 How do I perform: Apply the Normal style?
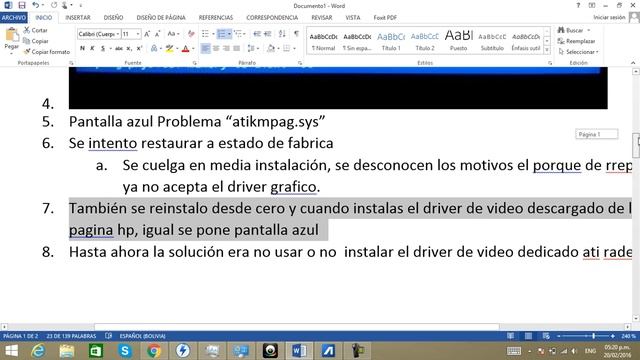(323, 42)
